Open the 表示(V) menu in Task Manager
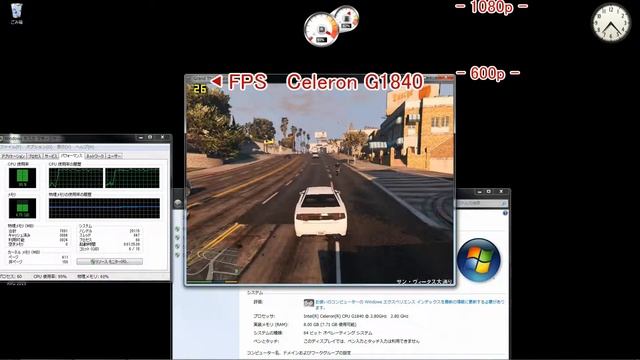640x360 pixels. tap(64, 147)
